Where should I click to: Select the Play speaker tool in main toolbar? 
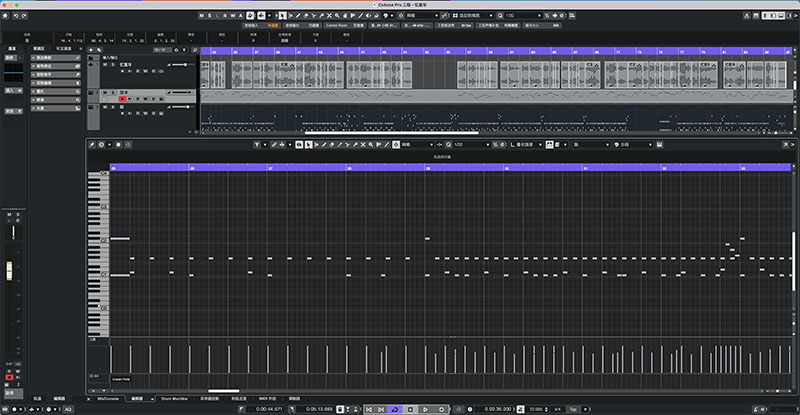coord(368,15)
